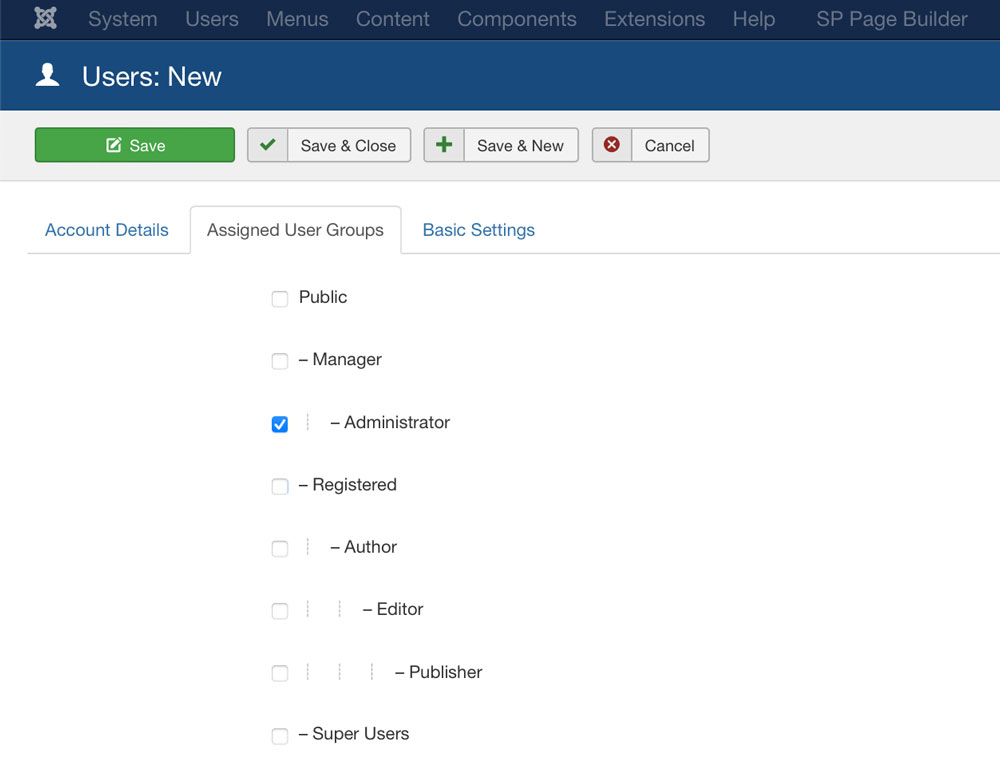Screen dimensions: 1000x775
Task: Click the user icon beside 'Users: New'
Action: (47, 74)
